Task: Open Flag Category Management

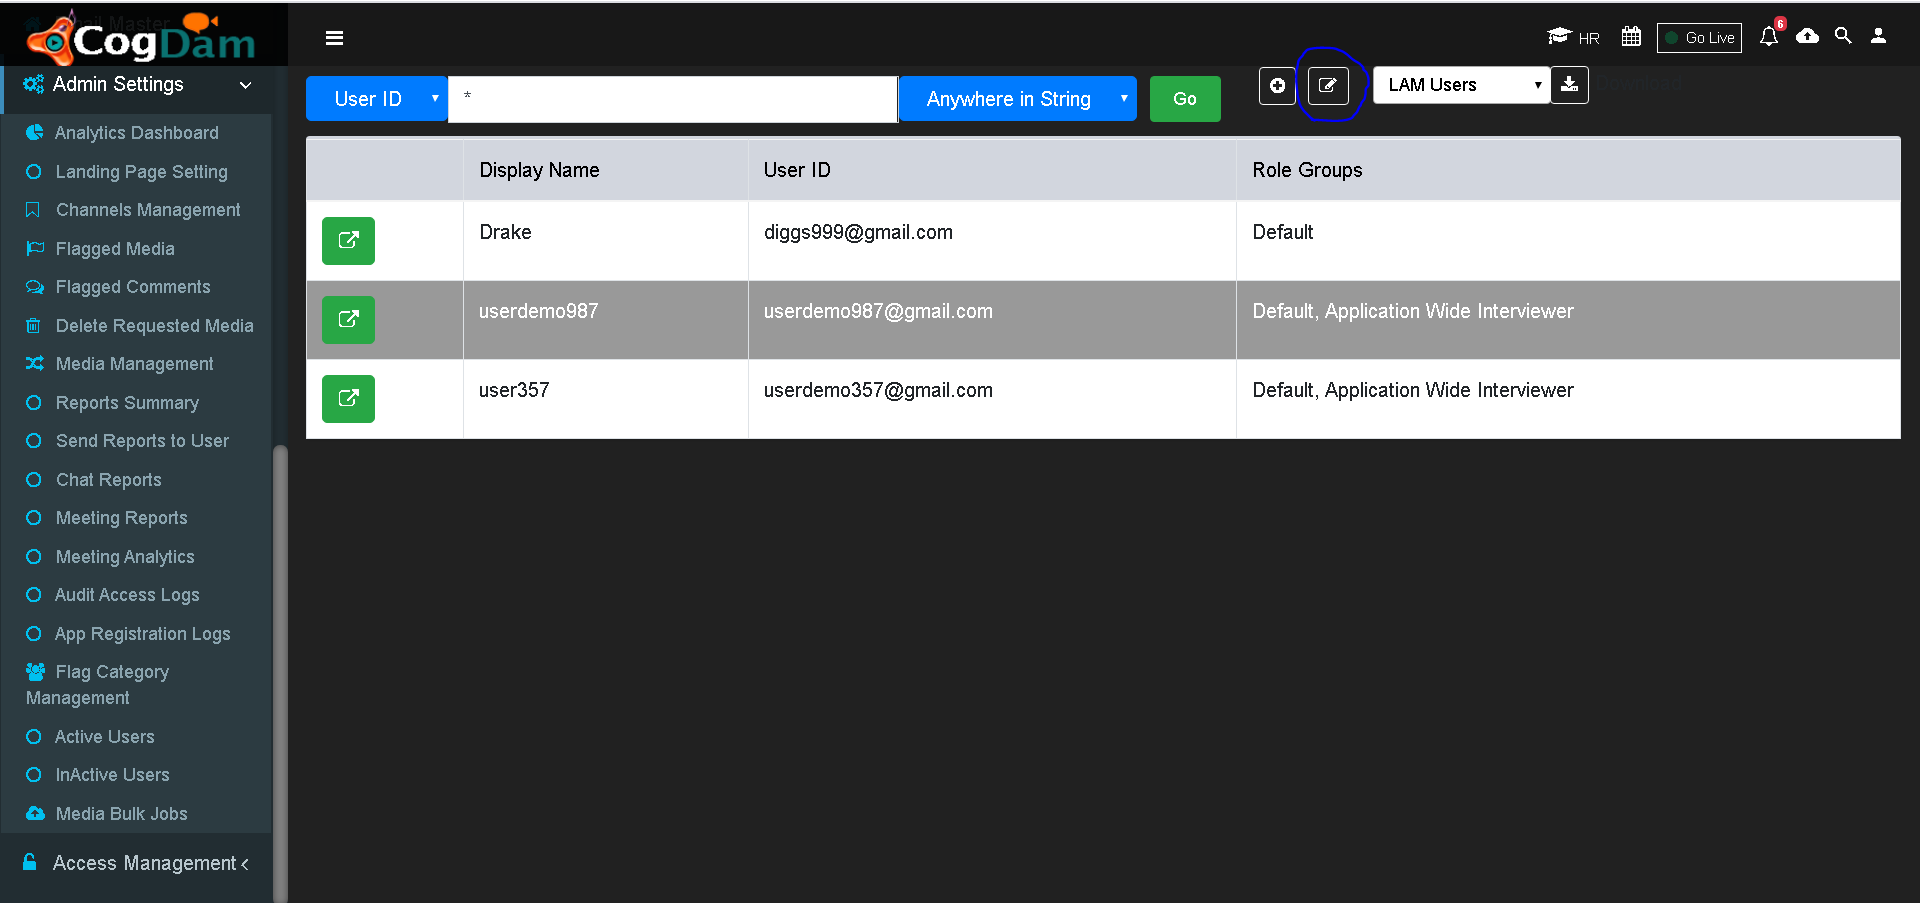Action: pos(98,685)
